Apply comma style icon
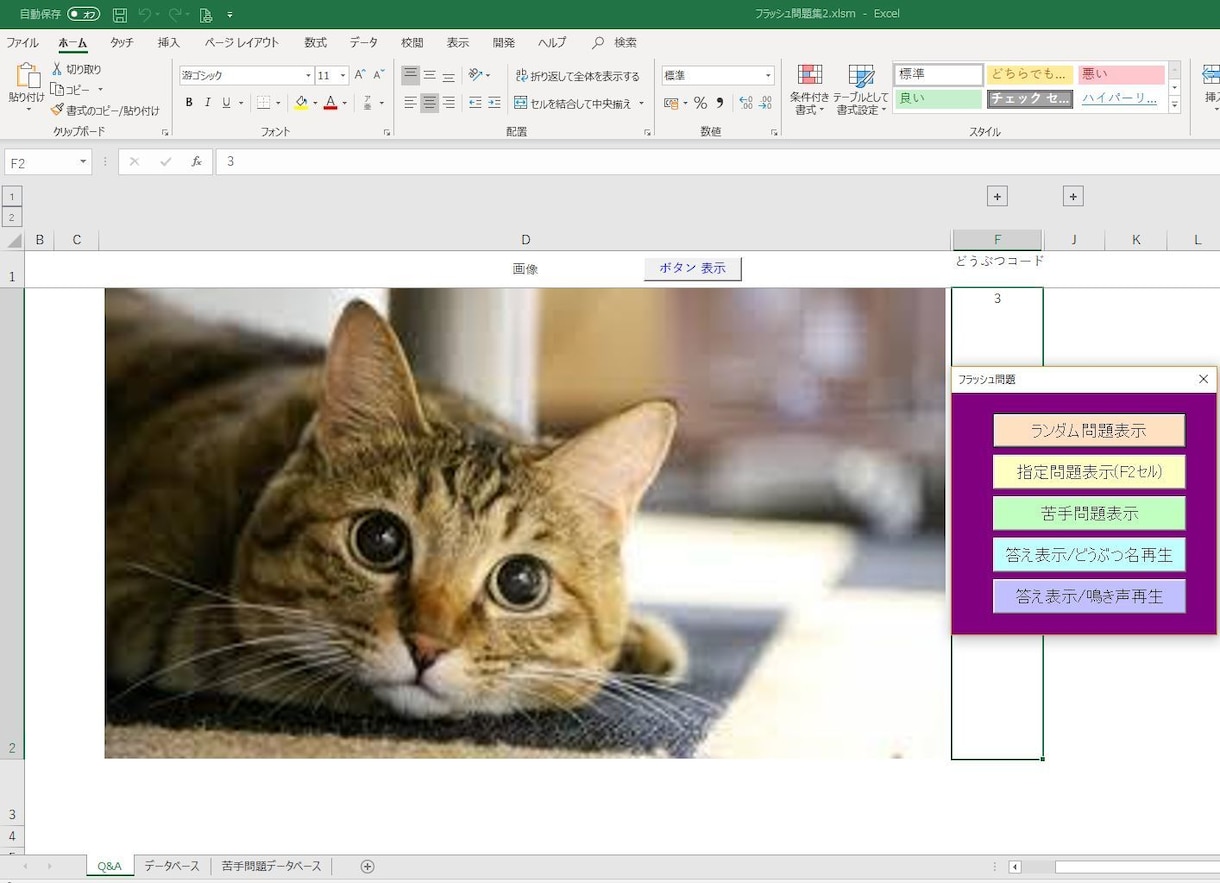 (x=719, y=103)
